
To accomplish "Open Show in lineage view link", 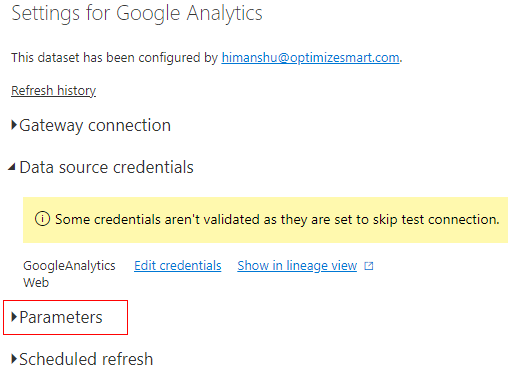I will click(x=297, y=266).
